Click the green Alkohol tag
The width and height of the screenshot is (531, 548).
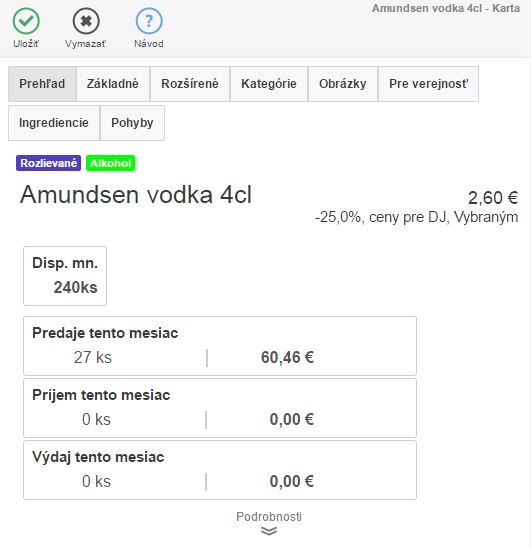(110, 163)
